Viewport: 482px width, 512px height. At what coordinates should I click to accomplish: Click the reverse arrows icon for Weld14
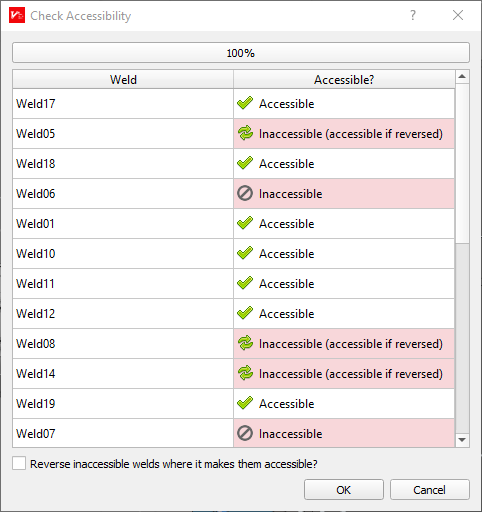point(245,373)
